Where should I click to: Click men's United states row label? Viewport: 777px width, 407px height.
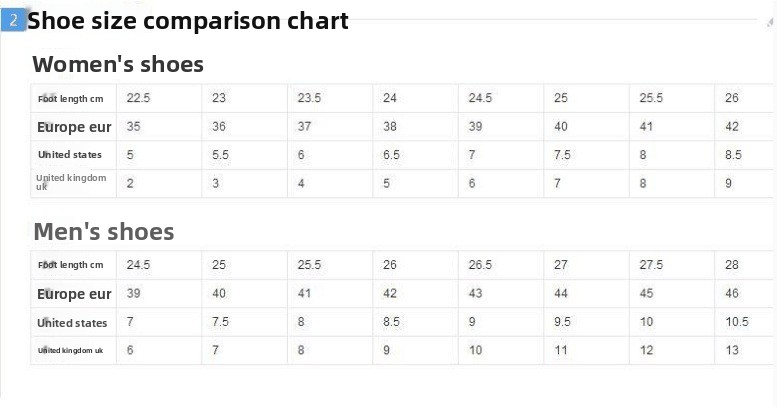click(x=72, y=323)
